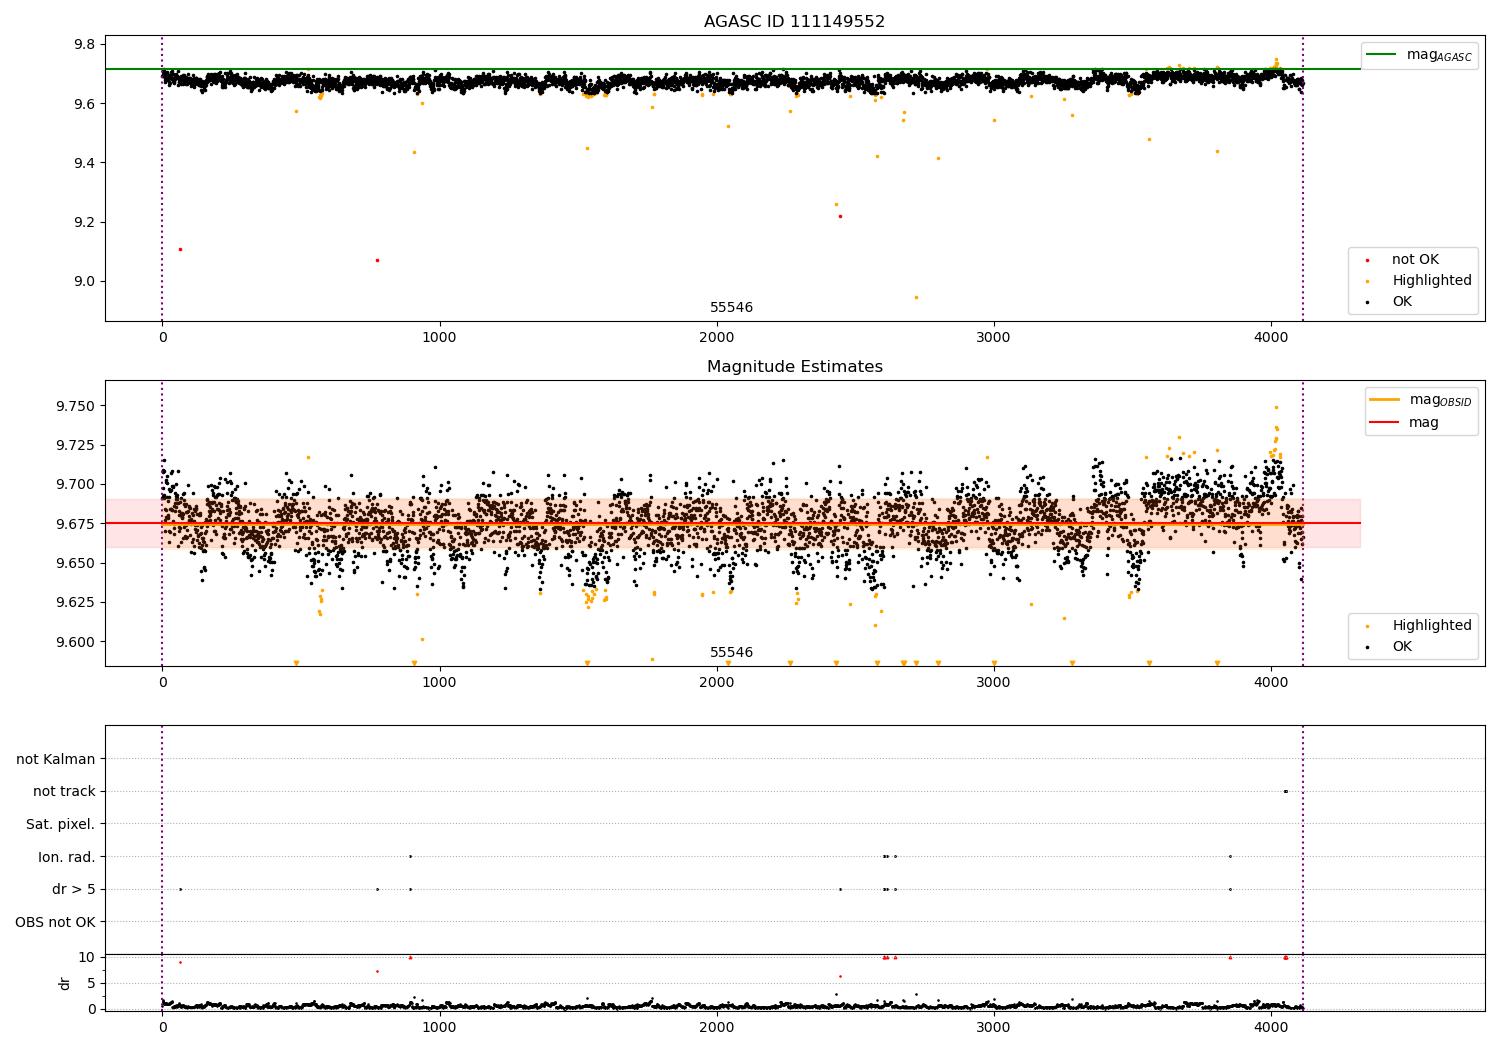1500x1050 pixels.
Task: Click the 'not track' data point near 4000
Action: [x=1285, y=791]
